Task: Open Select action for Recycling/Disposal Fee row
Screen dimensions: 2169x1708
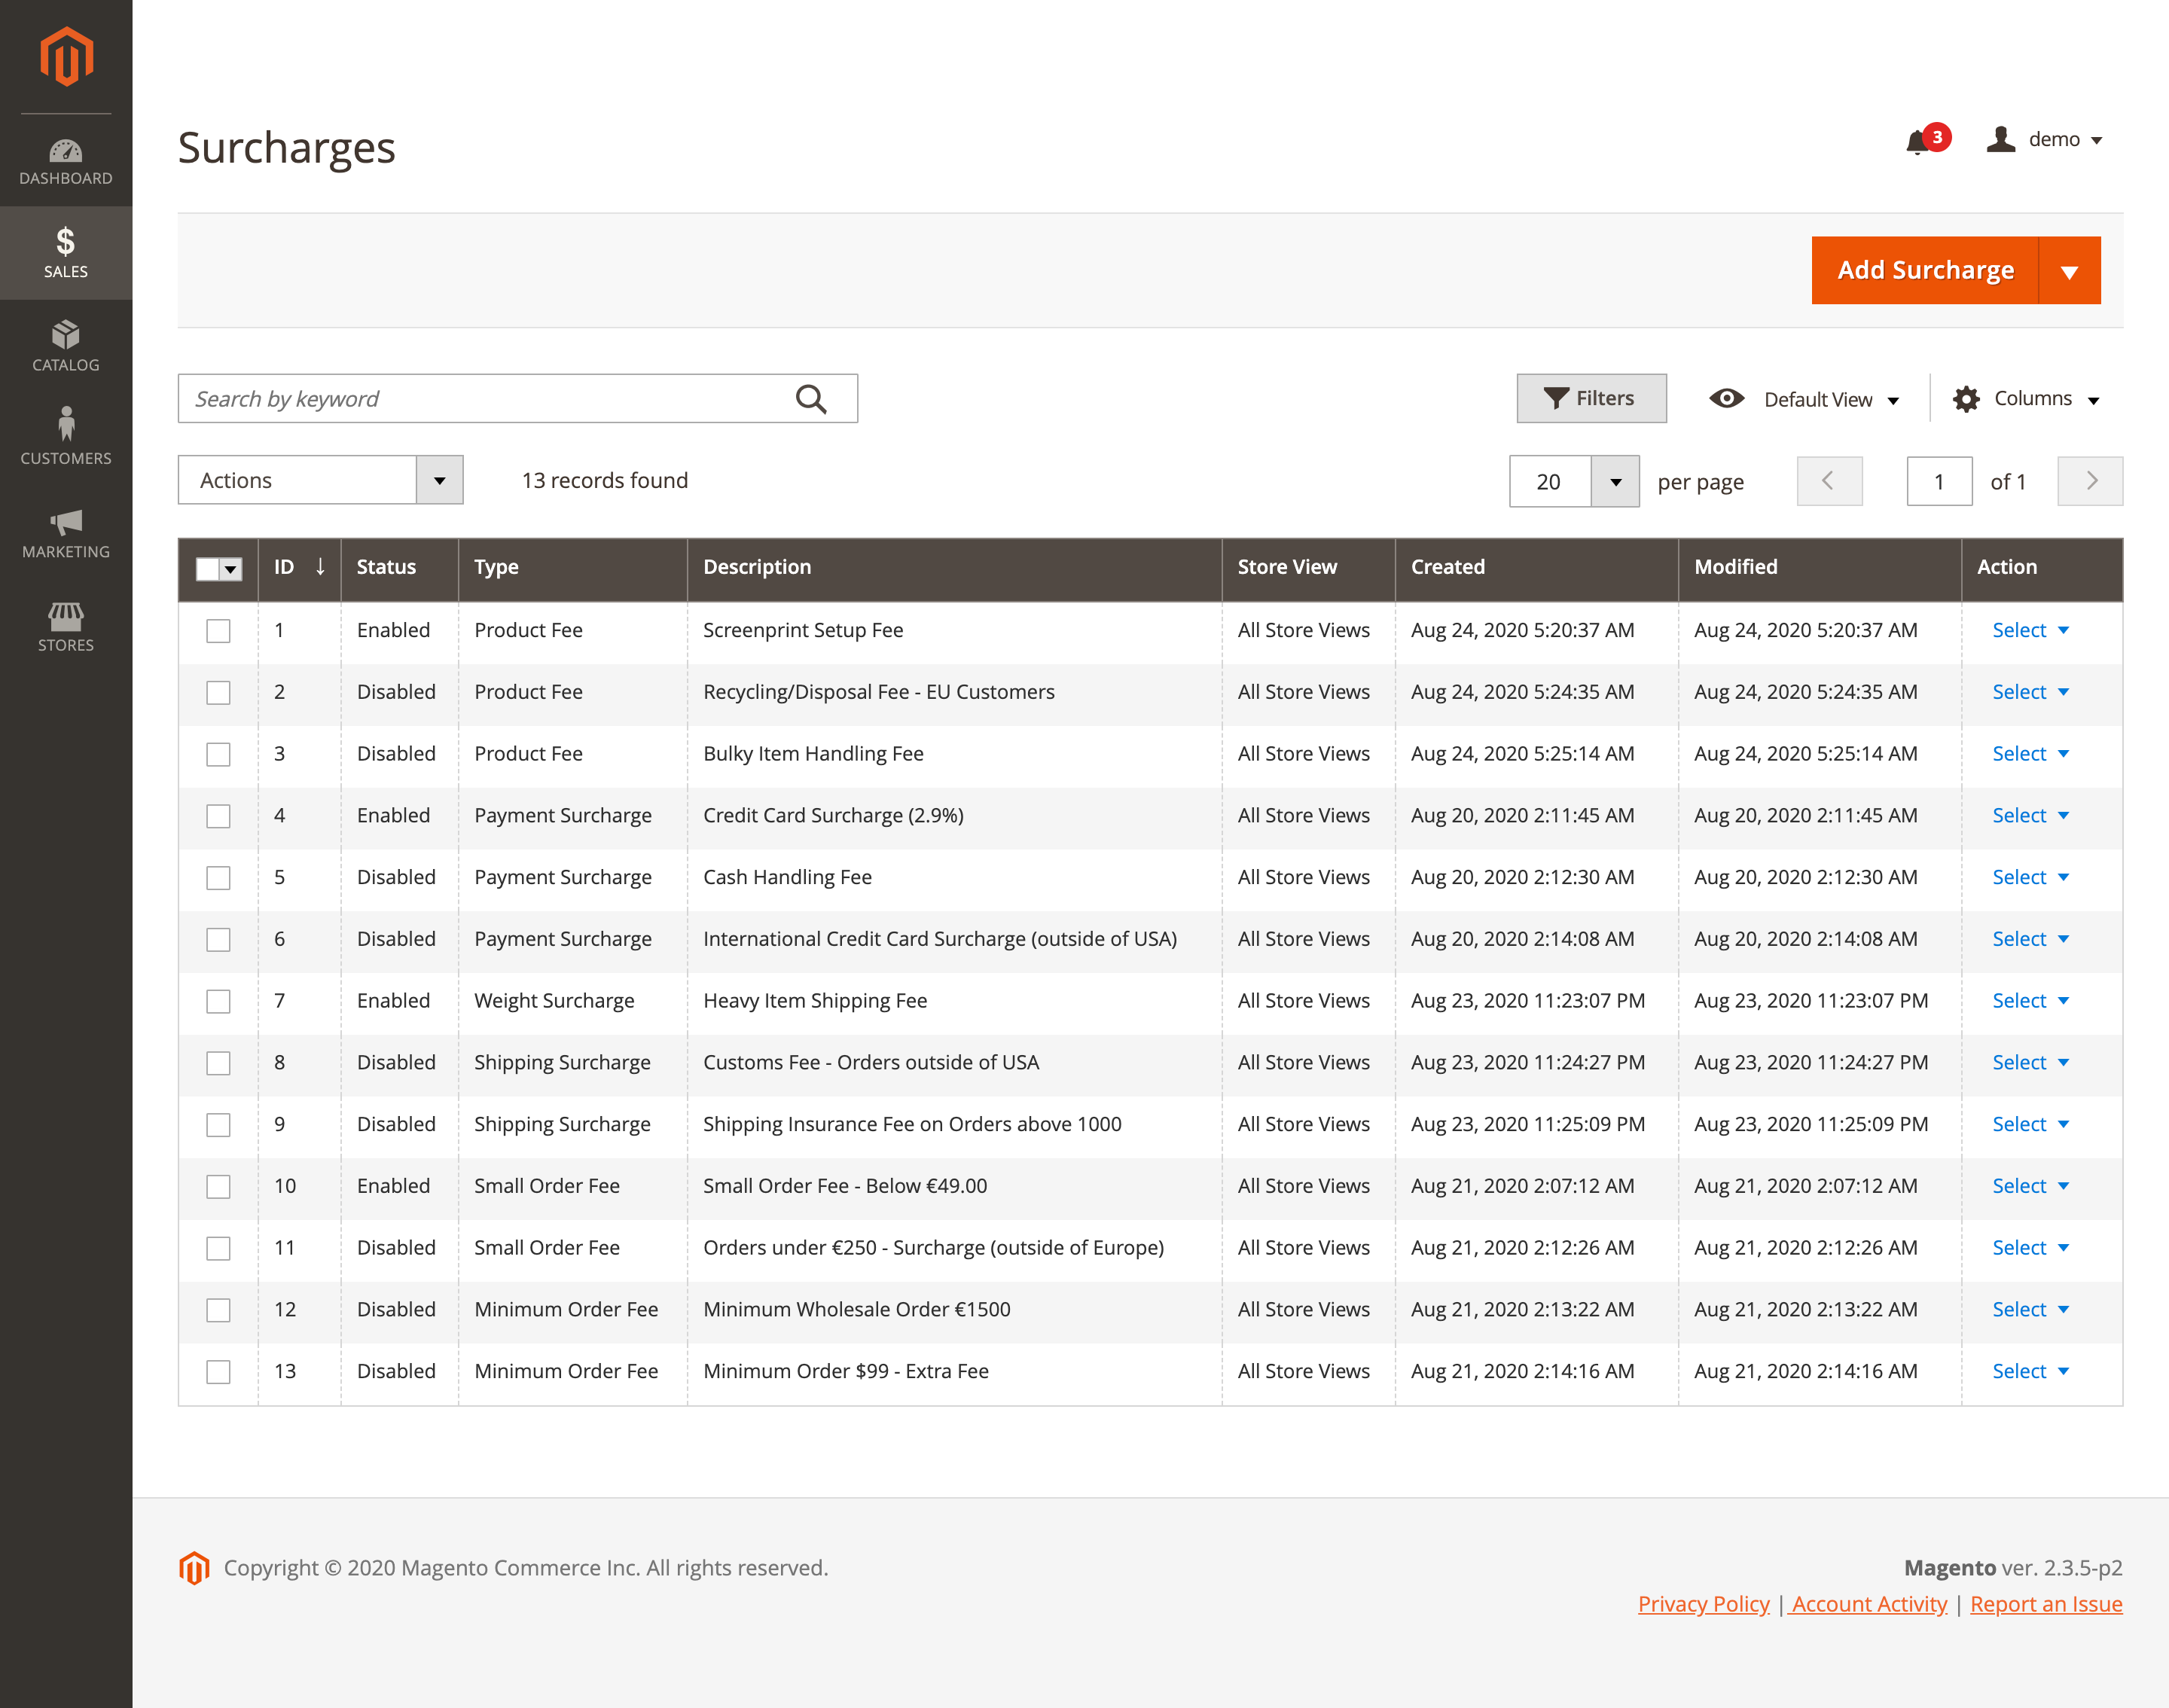Action: 2030,692
